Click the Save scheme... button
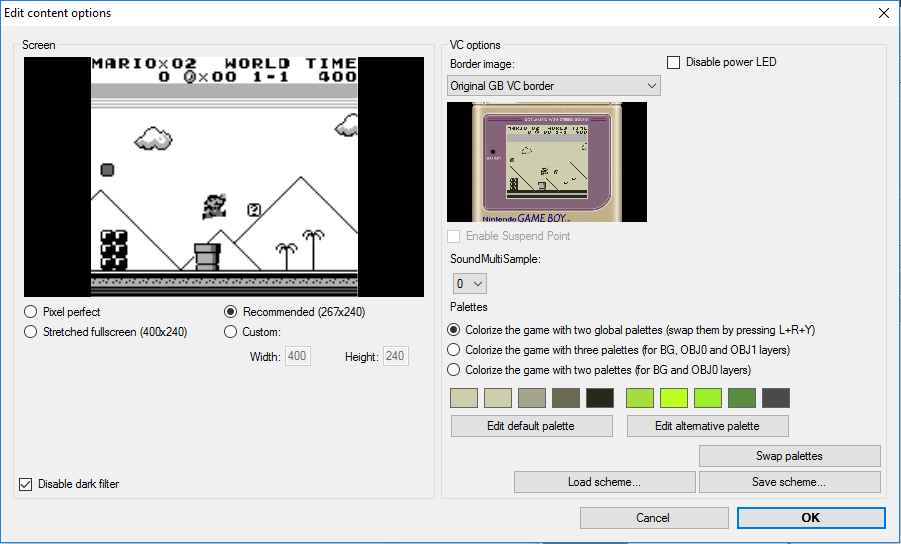This screenshot has width=901, height=544. [x=790, y=482]
